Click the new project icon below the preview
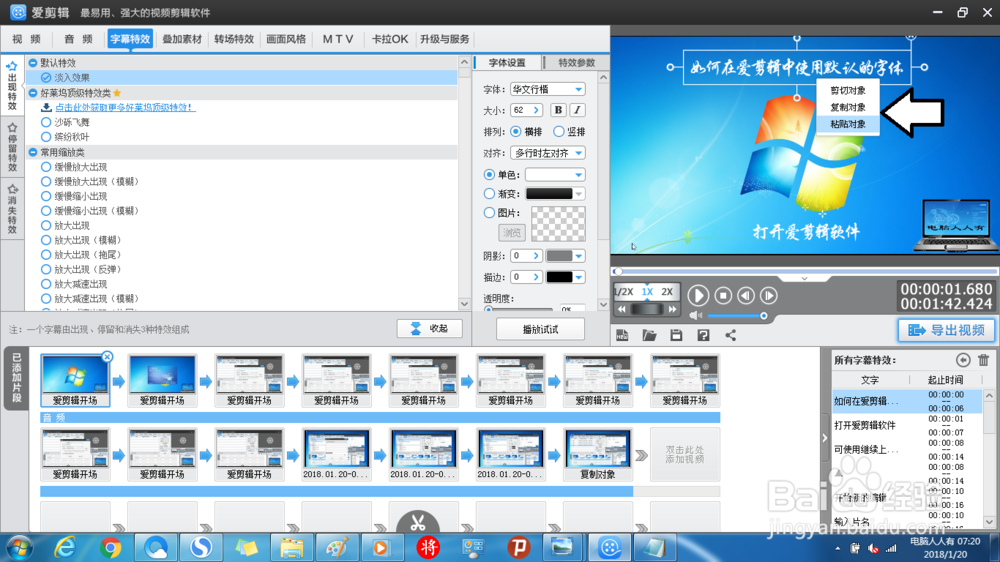 coord(622,335)
